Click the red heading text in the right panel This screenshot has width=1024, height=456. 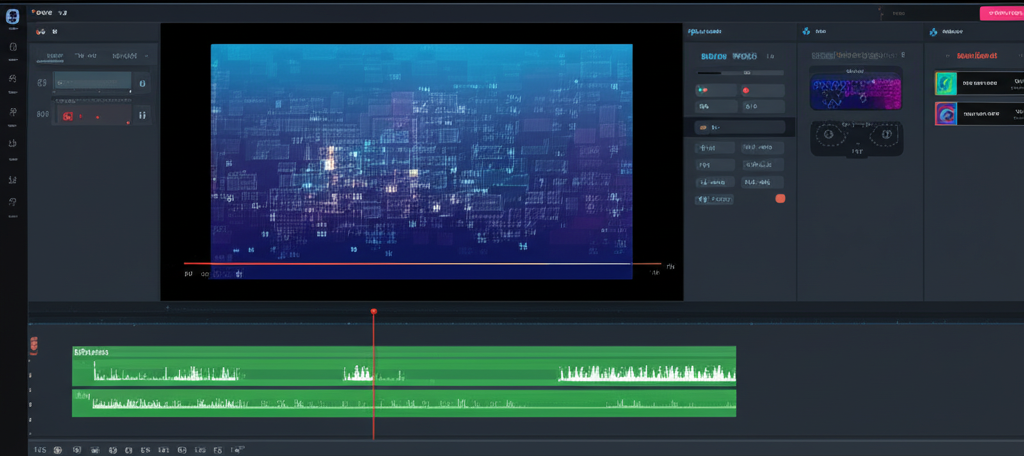976,56
